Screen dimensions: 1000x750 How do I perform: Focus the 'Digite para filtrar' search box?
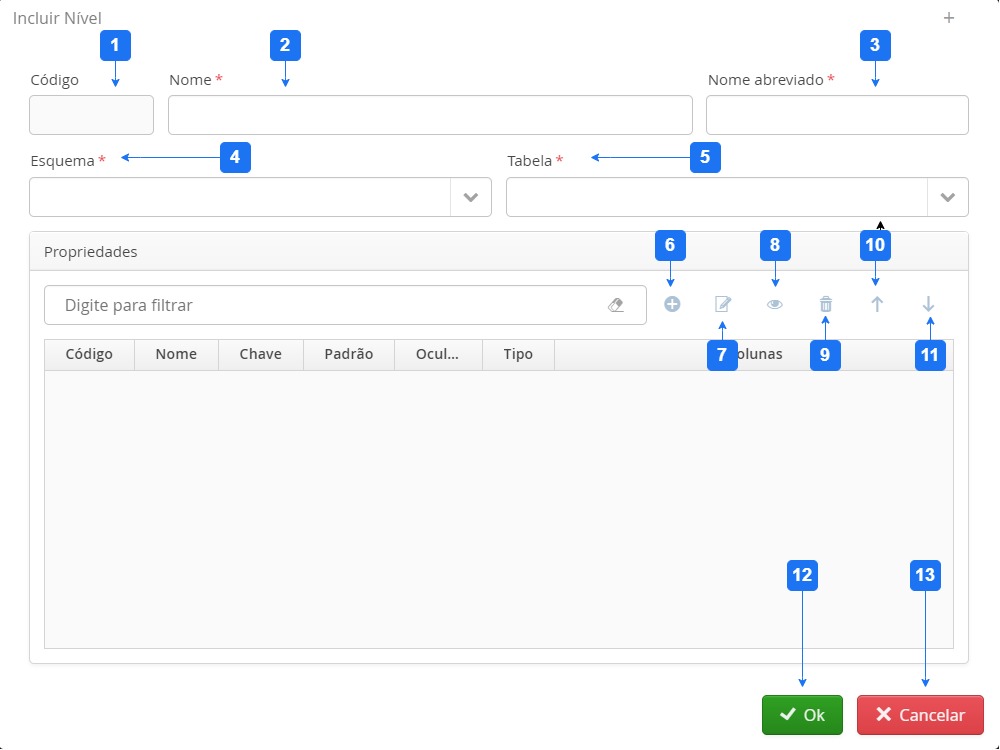point(330,305)
